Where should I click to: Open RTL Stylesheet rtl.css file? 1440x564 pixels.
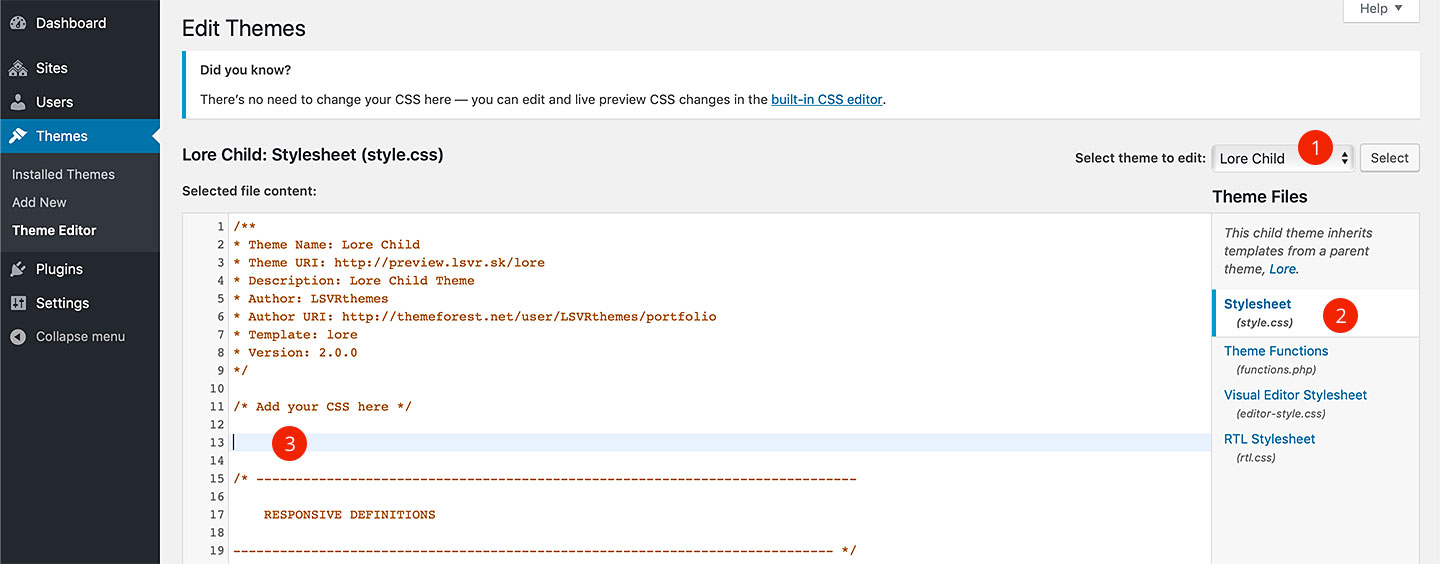tap(1269, 447)
